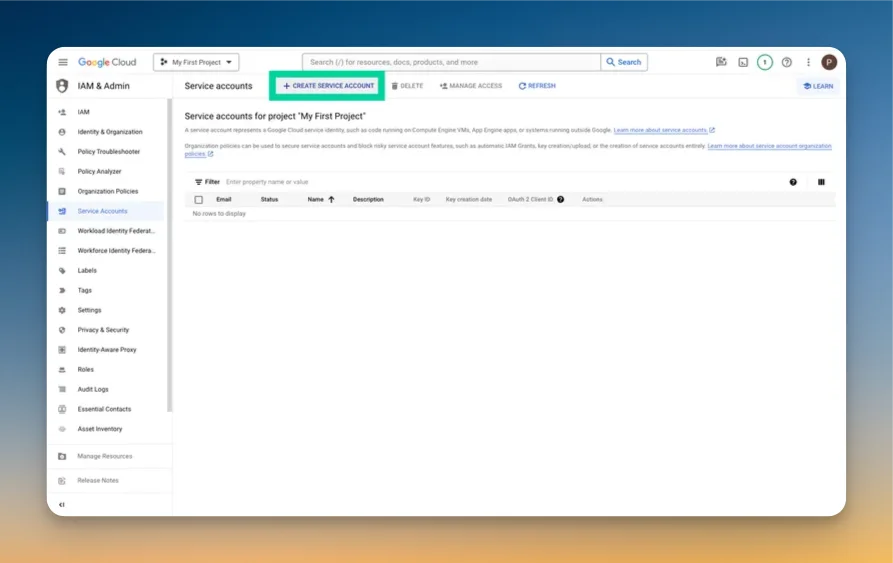
Task: Sort by the Email column header
Action: pyautogui.click(x=223, y=200)
